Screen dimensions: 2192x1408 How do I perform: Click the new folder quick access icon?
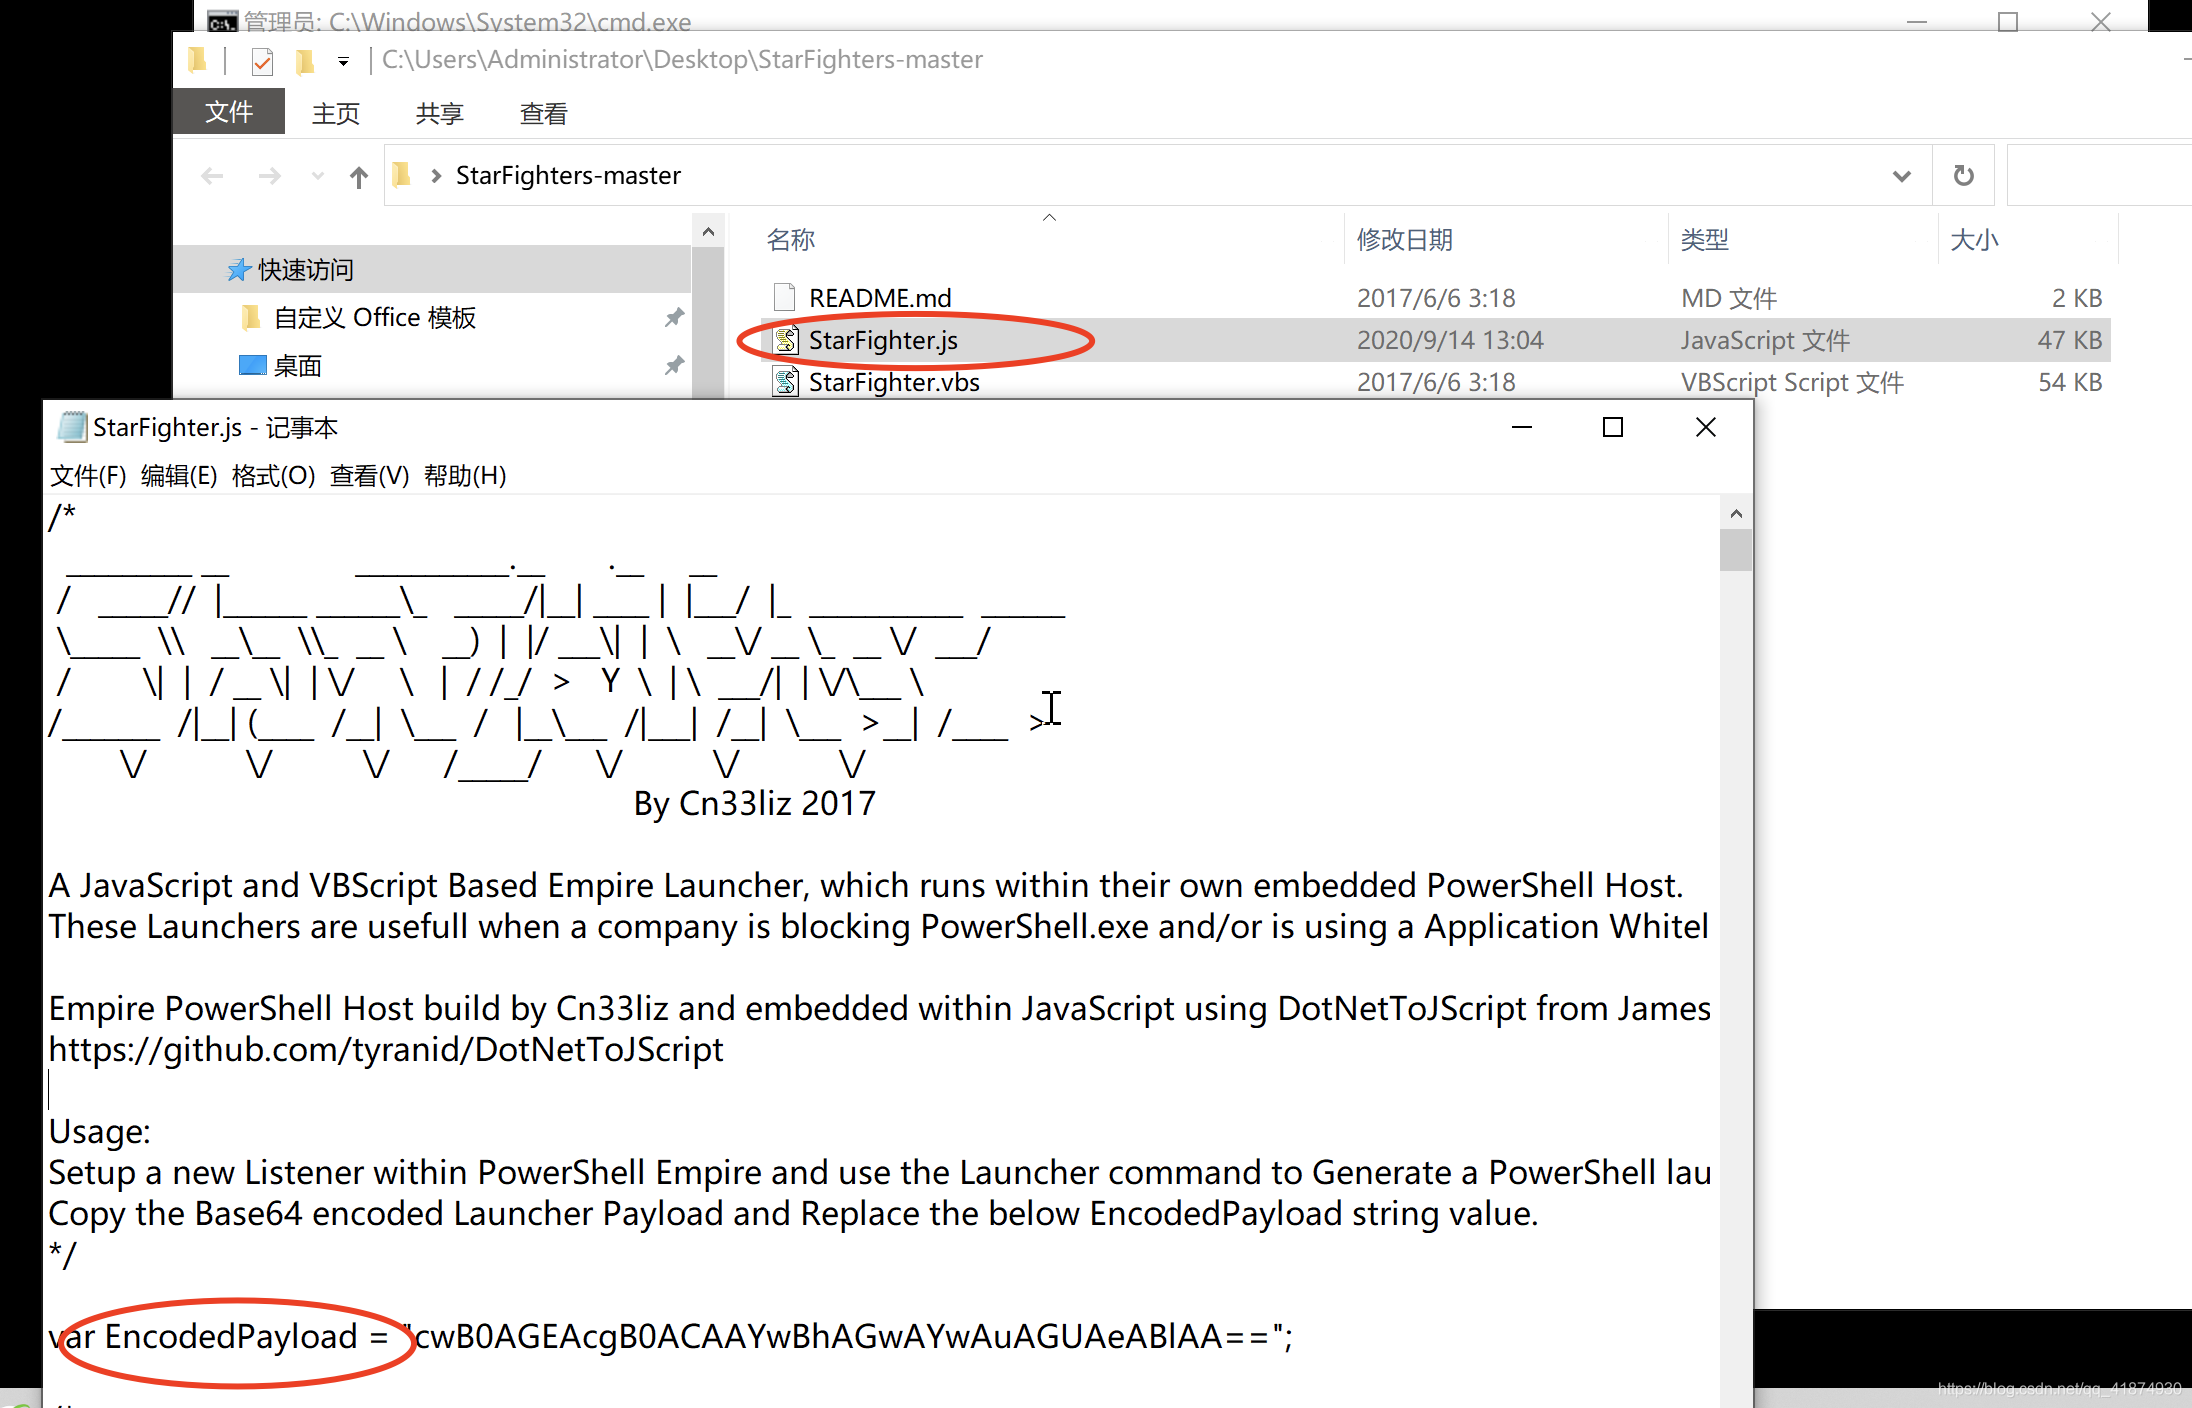305,61
